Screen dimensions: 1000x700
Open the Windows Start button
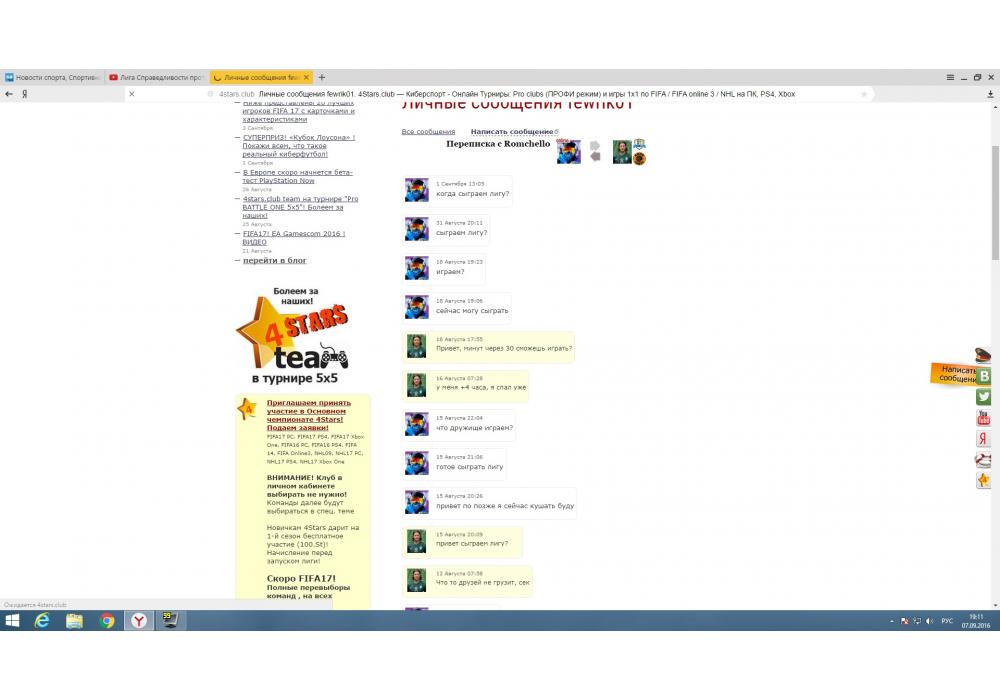(11, 620)
